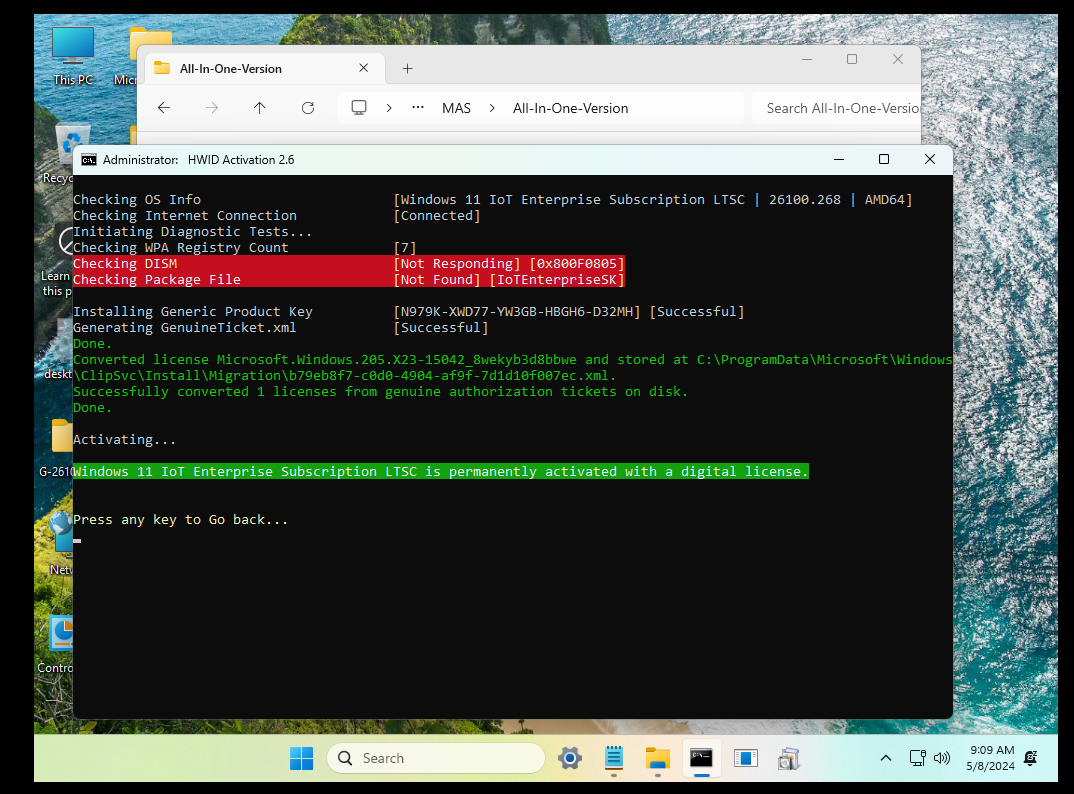Open Settings gear icon in taskbar
This screenshot has width=1074, height=794.
570,758
